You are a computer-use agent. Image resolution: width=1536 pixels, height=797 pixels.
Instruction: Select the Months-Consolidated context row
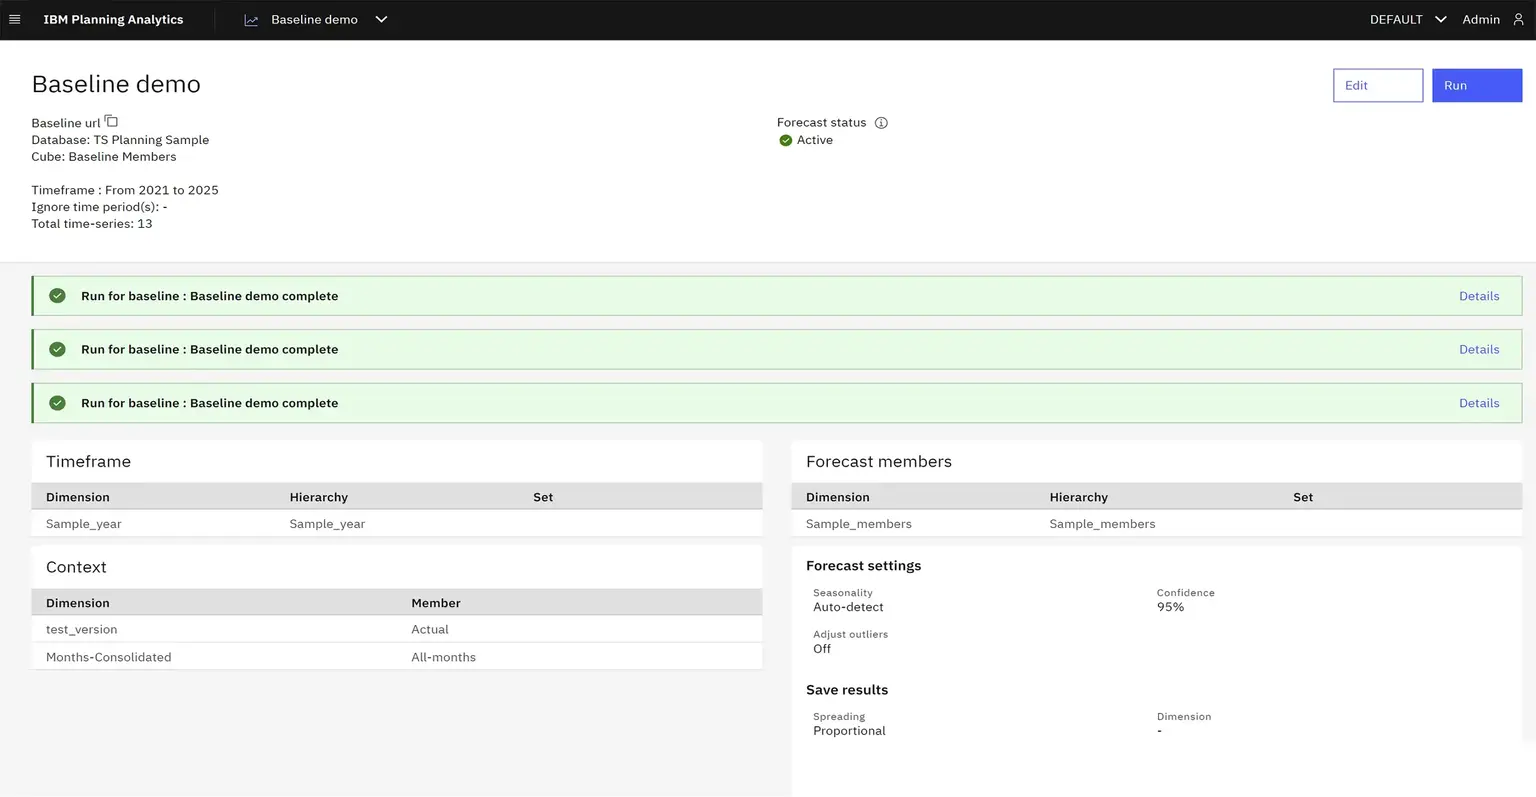396,657
